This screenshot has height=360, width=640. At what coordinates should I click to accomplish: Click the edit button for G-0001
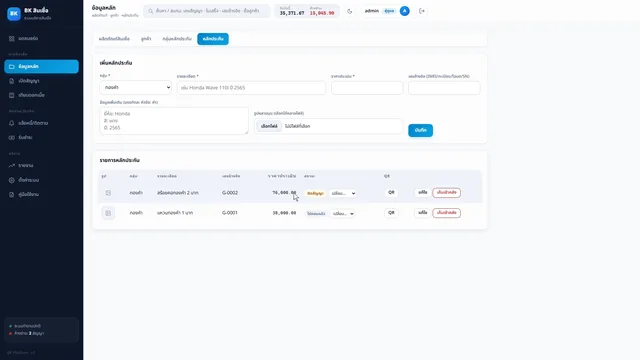[422, 213]
